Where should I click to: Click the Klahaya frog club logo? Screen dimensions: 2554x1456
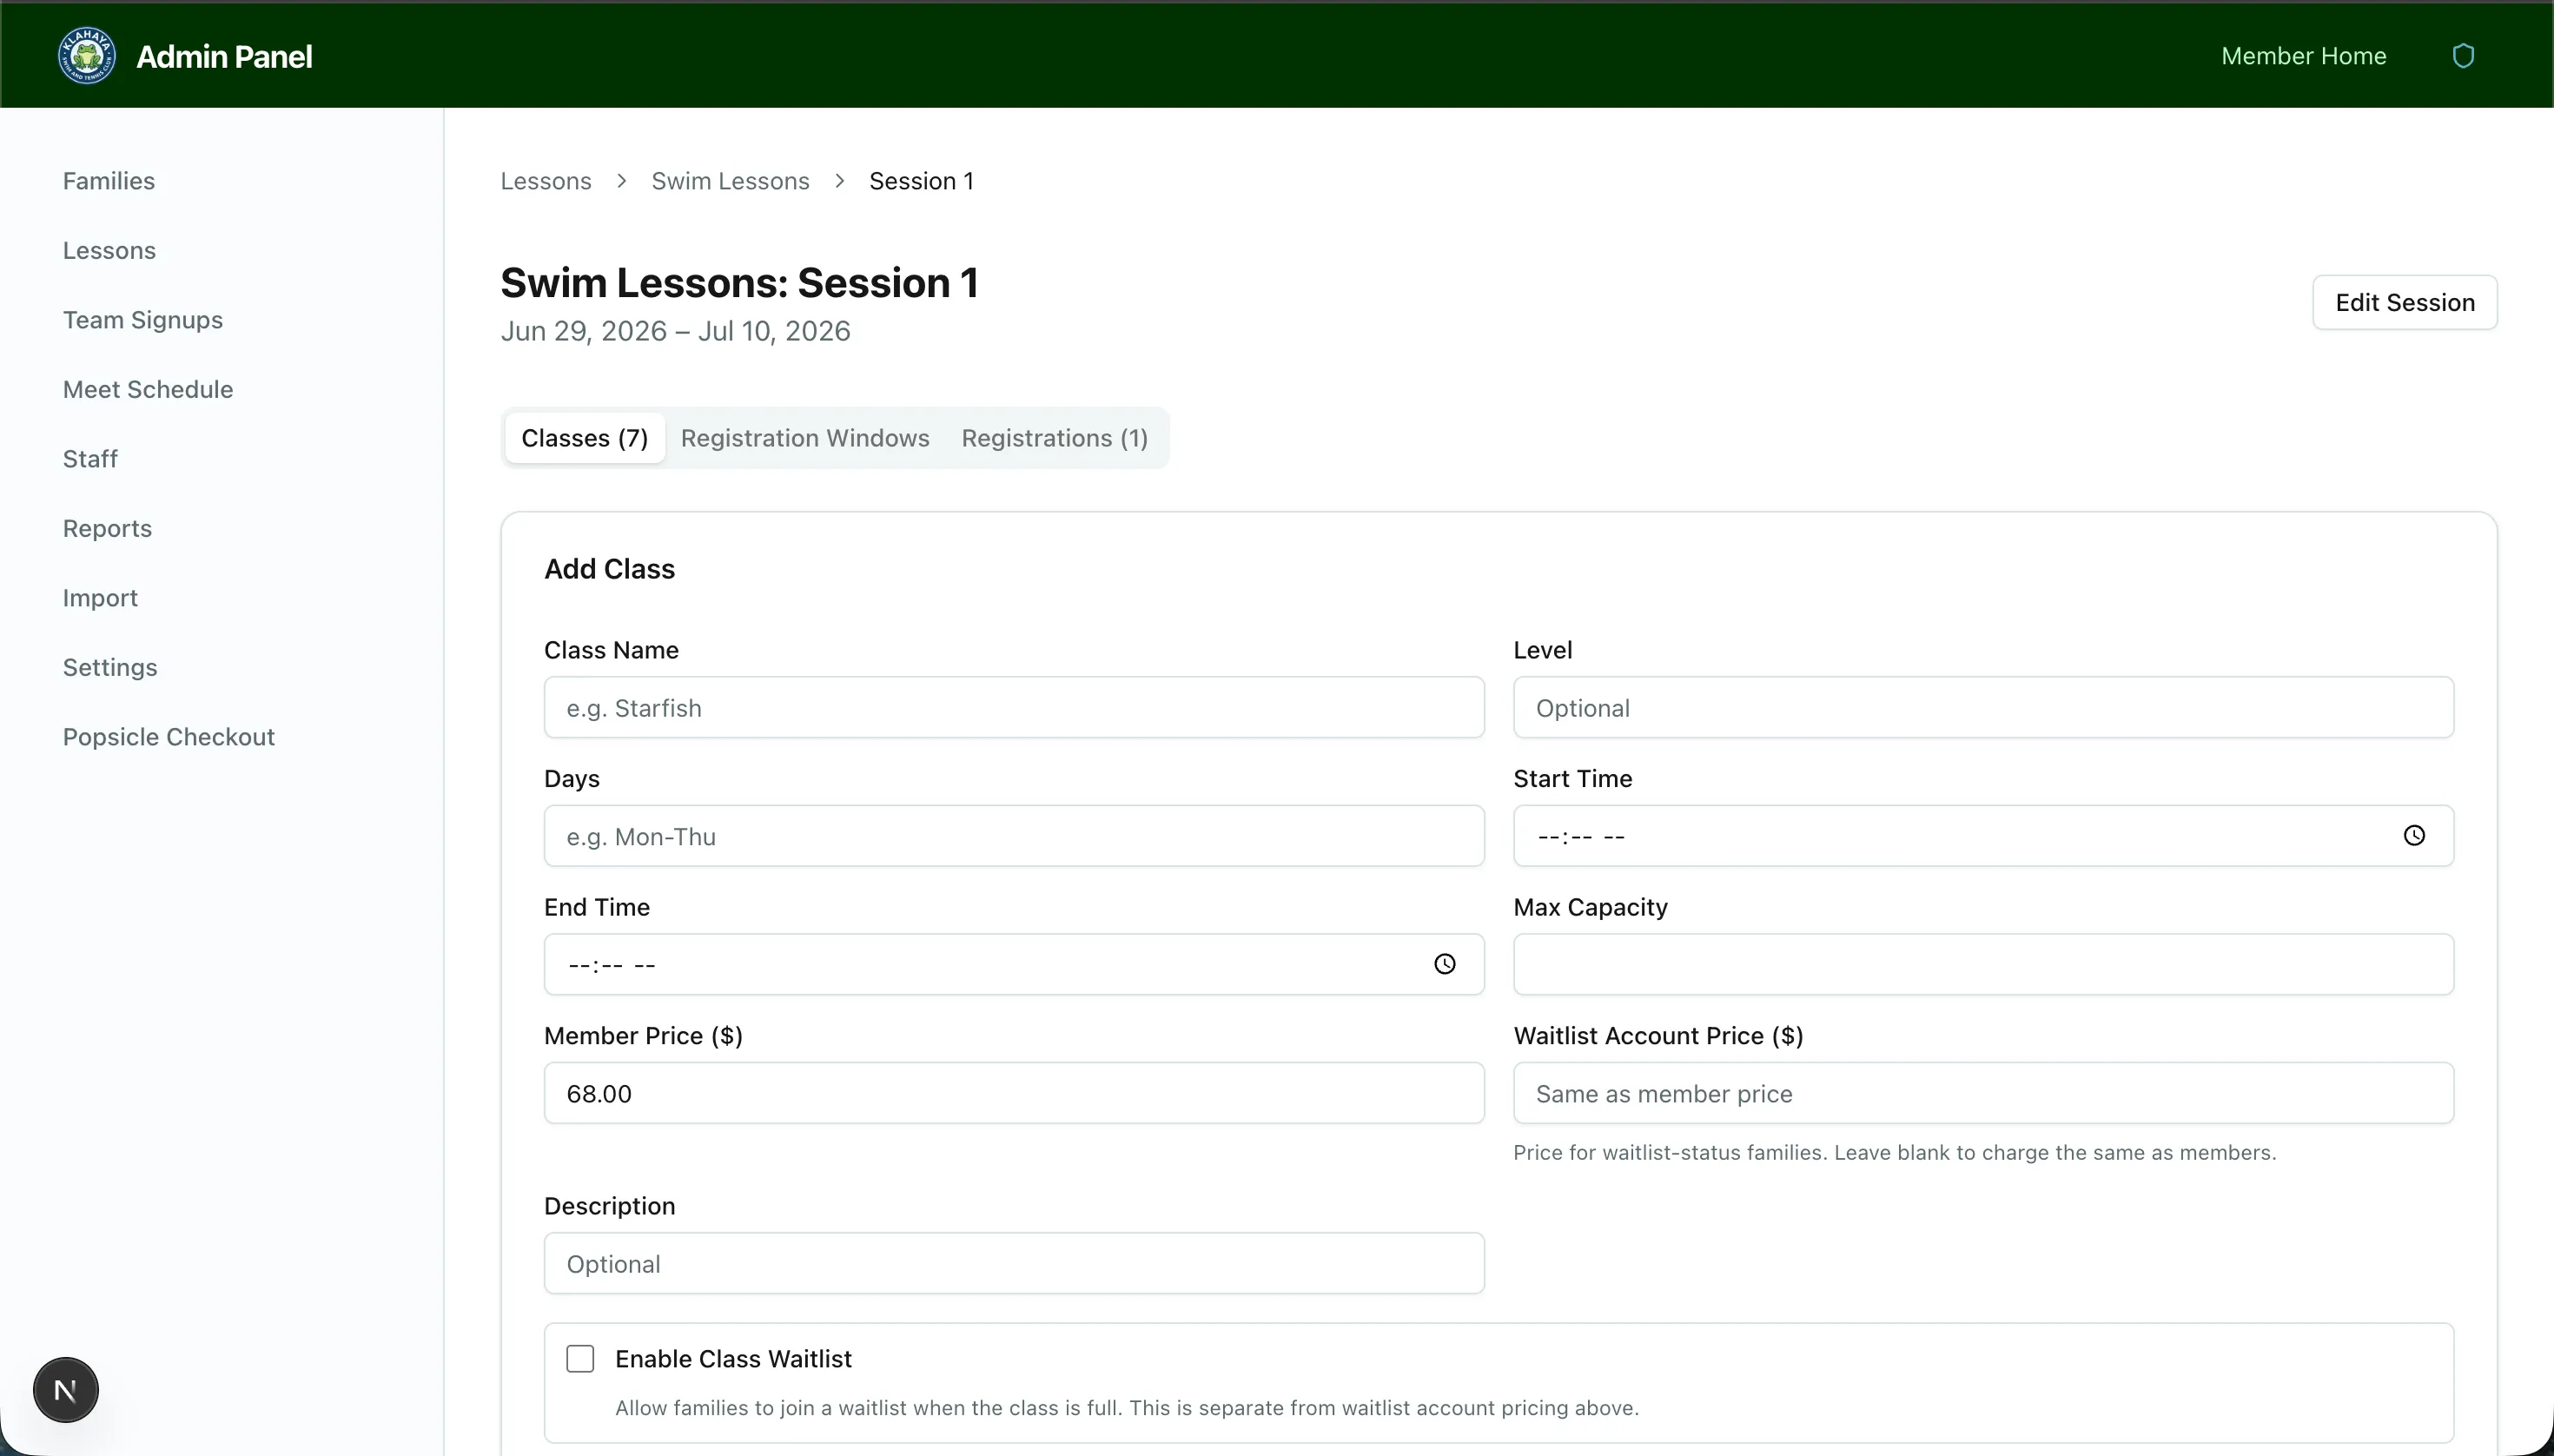point(87,56)
